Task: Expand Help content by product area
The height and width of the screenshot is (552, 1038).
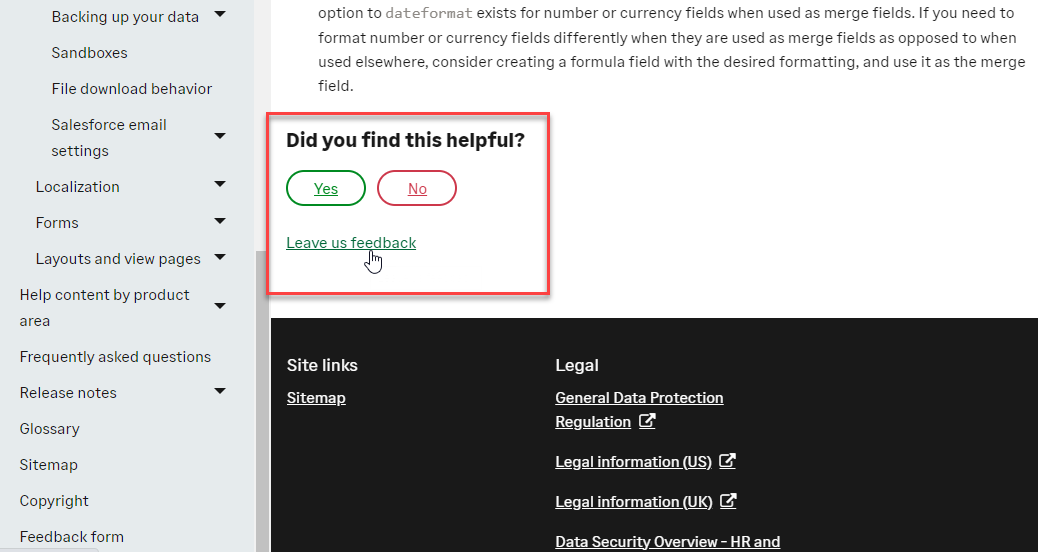Action: point(220,306)
